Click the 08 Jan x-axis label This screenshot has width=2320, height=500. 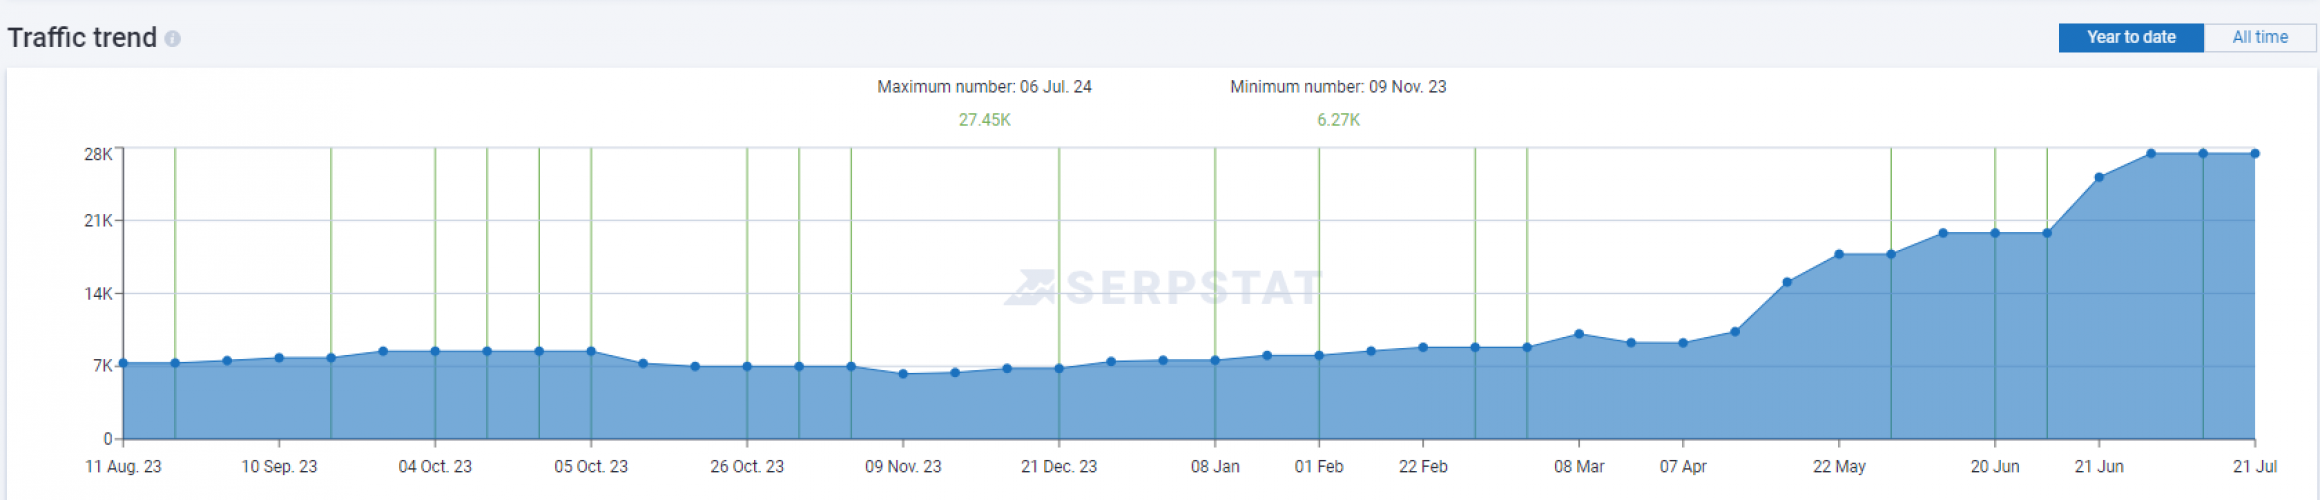point(1215,467)
